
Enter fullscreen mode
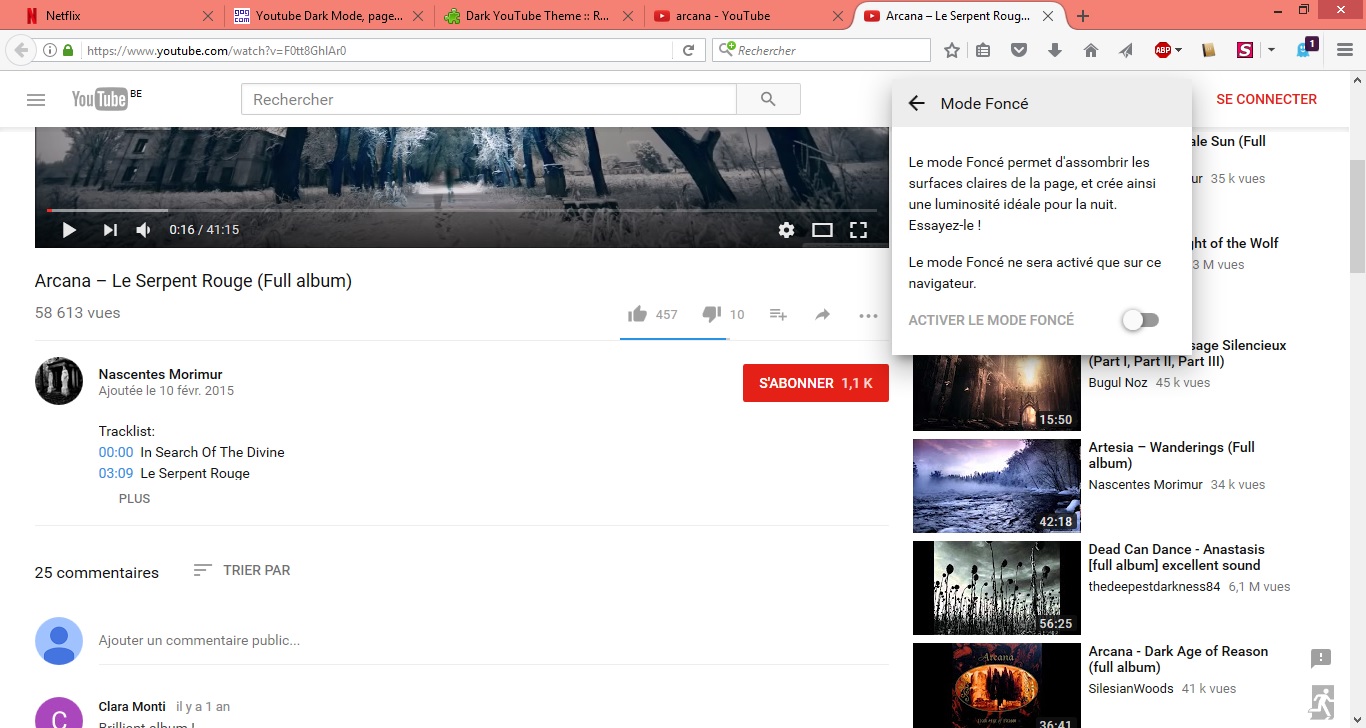(x=858, y=230)
